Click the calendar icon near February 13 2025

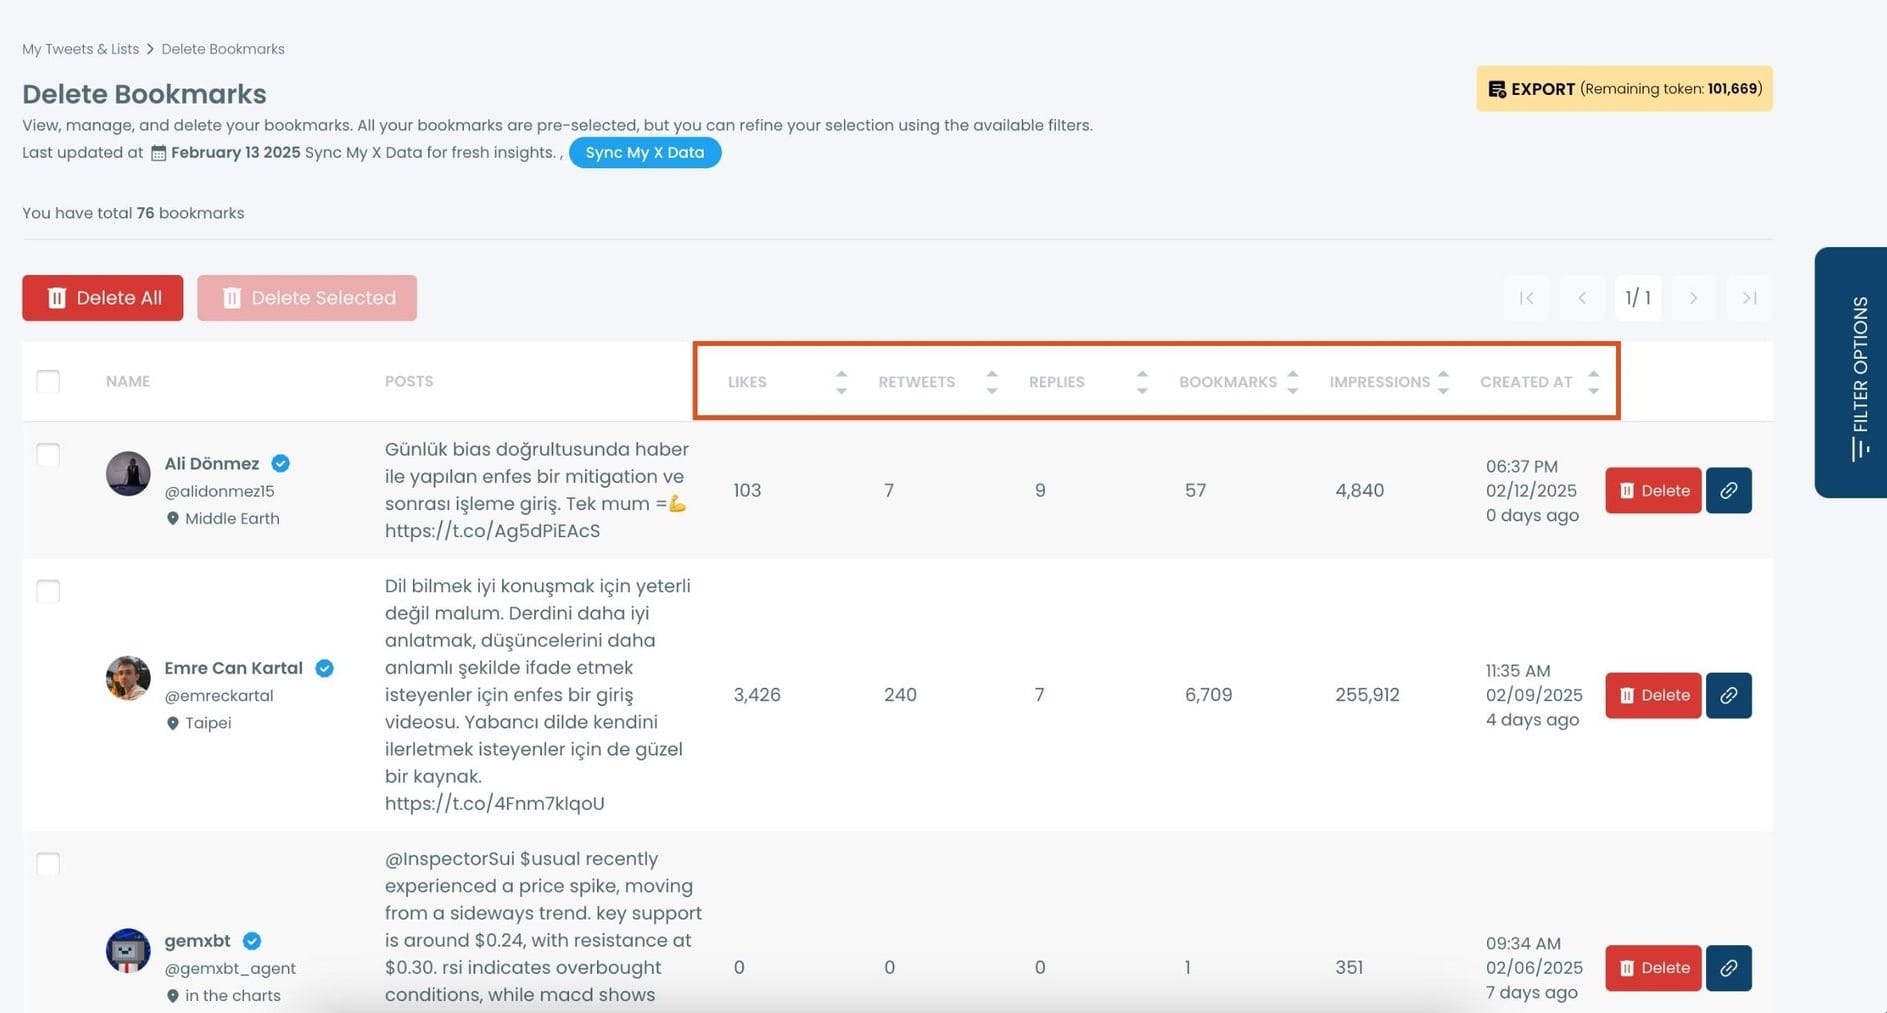pyautogui.click(x=157, y=152)
